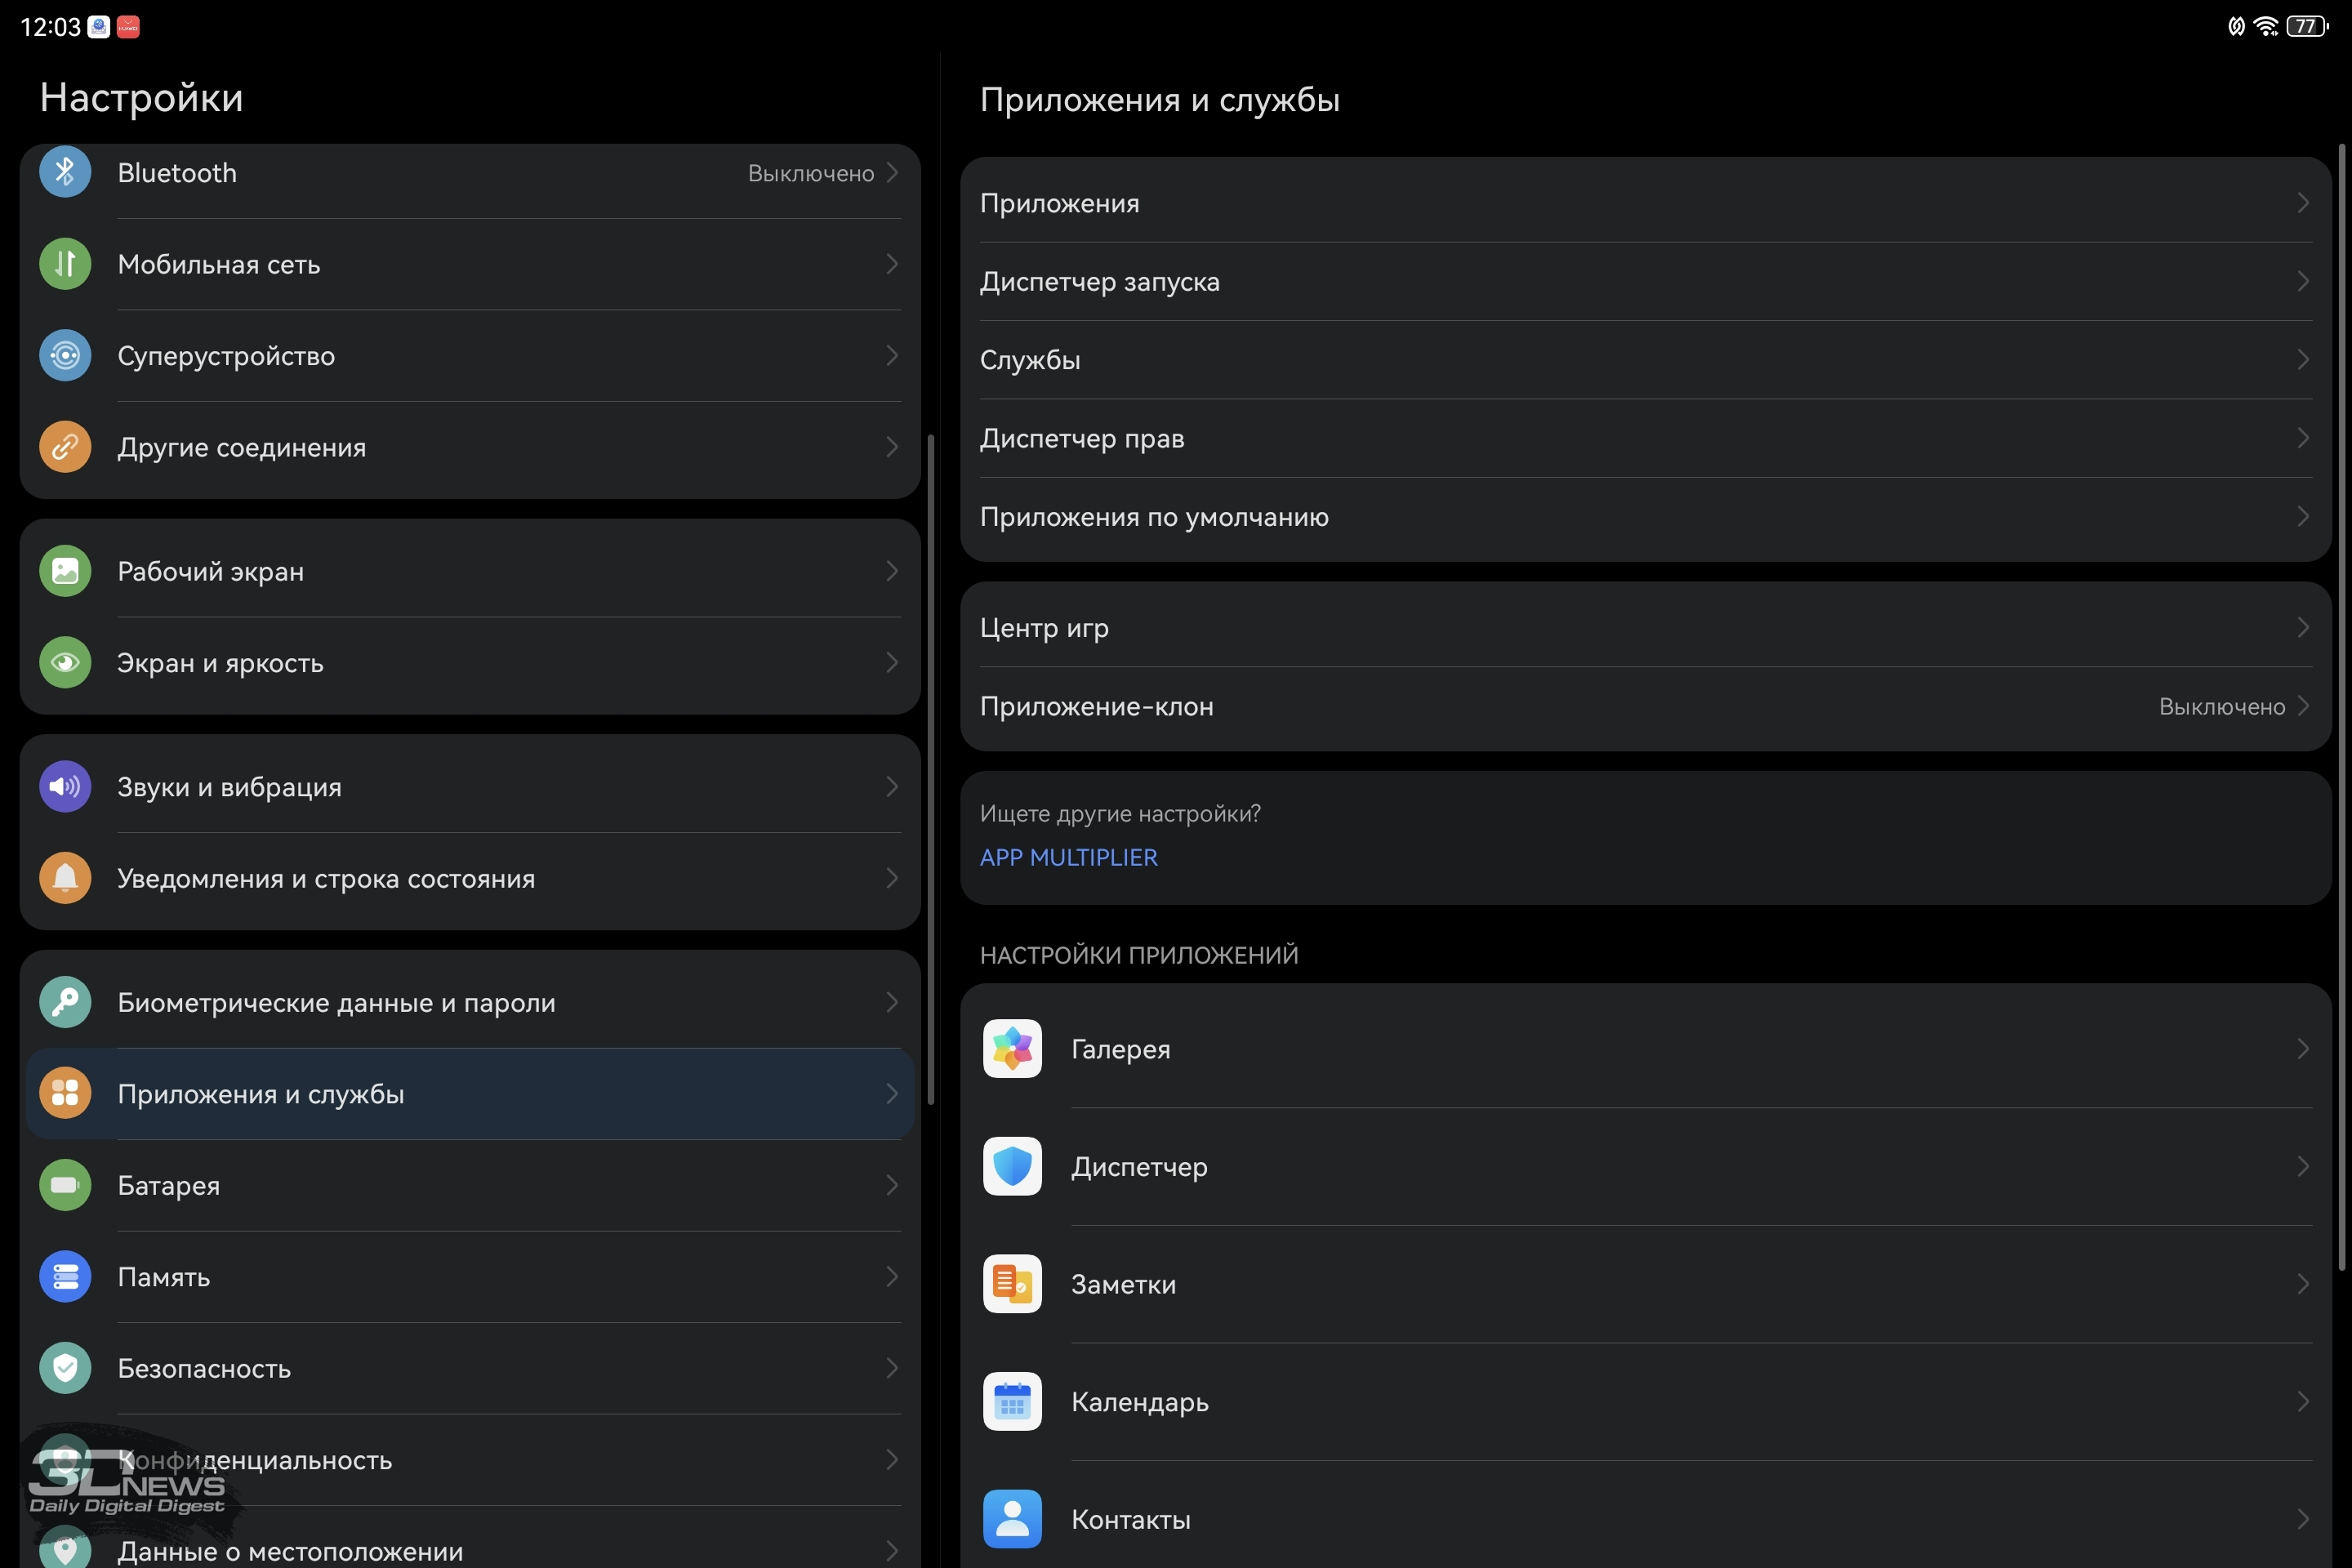Open Звуки и вибрация settings

click(x=470, y=786)
